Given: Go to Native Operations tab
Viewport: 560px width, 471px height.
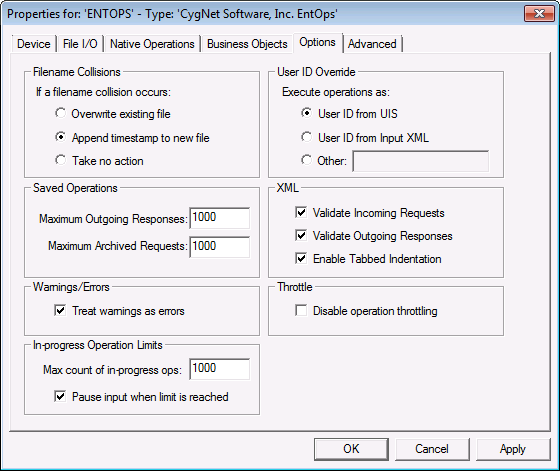Looking at the screenshot, I should [152, 44].
